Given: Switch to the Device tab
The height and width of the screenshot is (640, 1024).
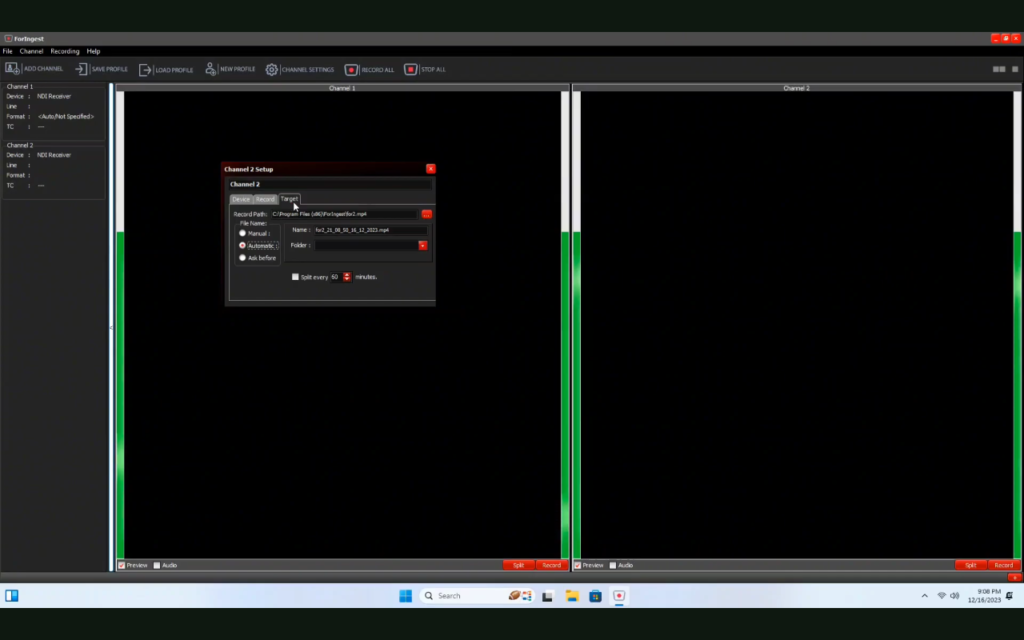Looking at the screenshot, I should point(241,199).
